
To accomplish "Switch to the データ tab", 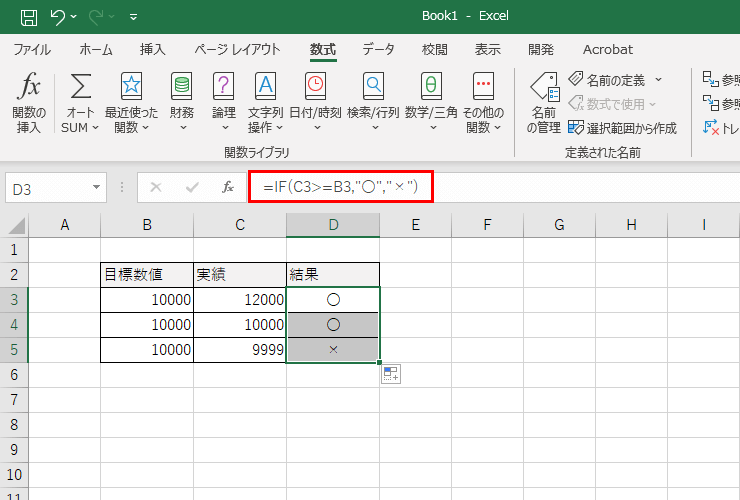I will (x=378, y=50).
